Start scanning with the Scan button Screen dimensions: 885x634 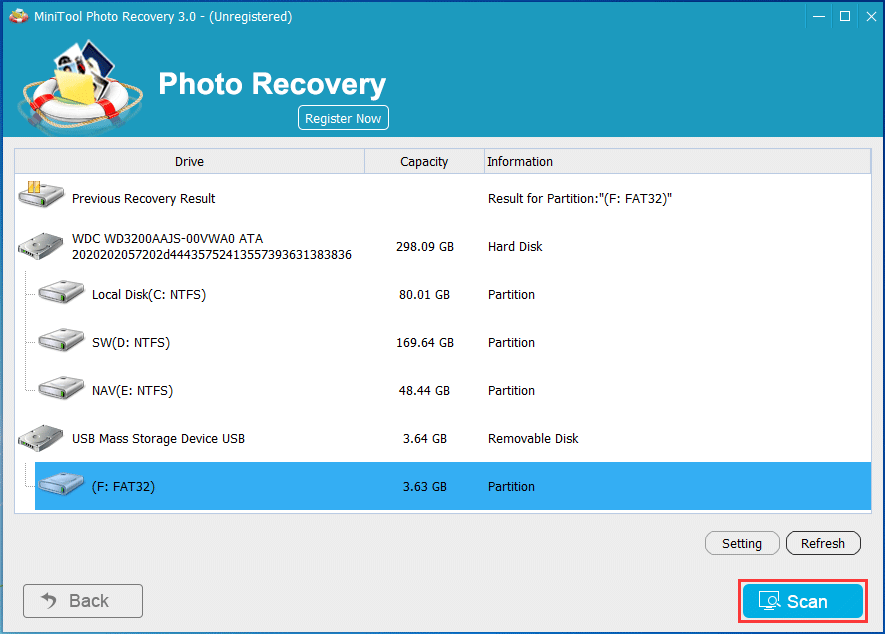[x=802, y=601]
